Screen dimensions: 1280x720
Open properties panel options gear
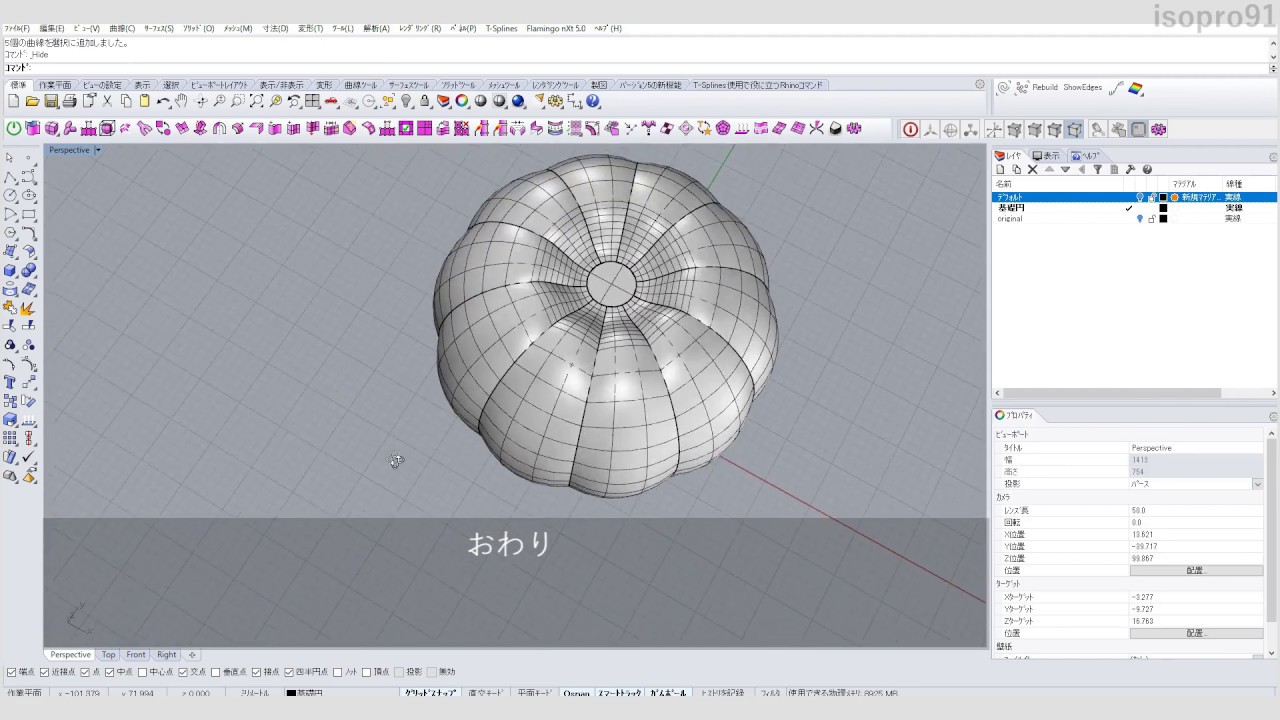pyautogui.click(x=1273, y=416)
